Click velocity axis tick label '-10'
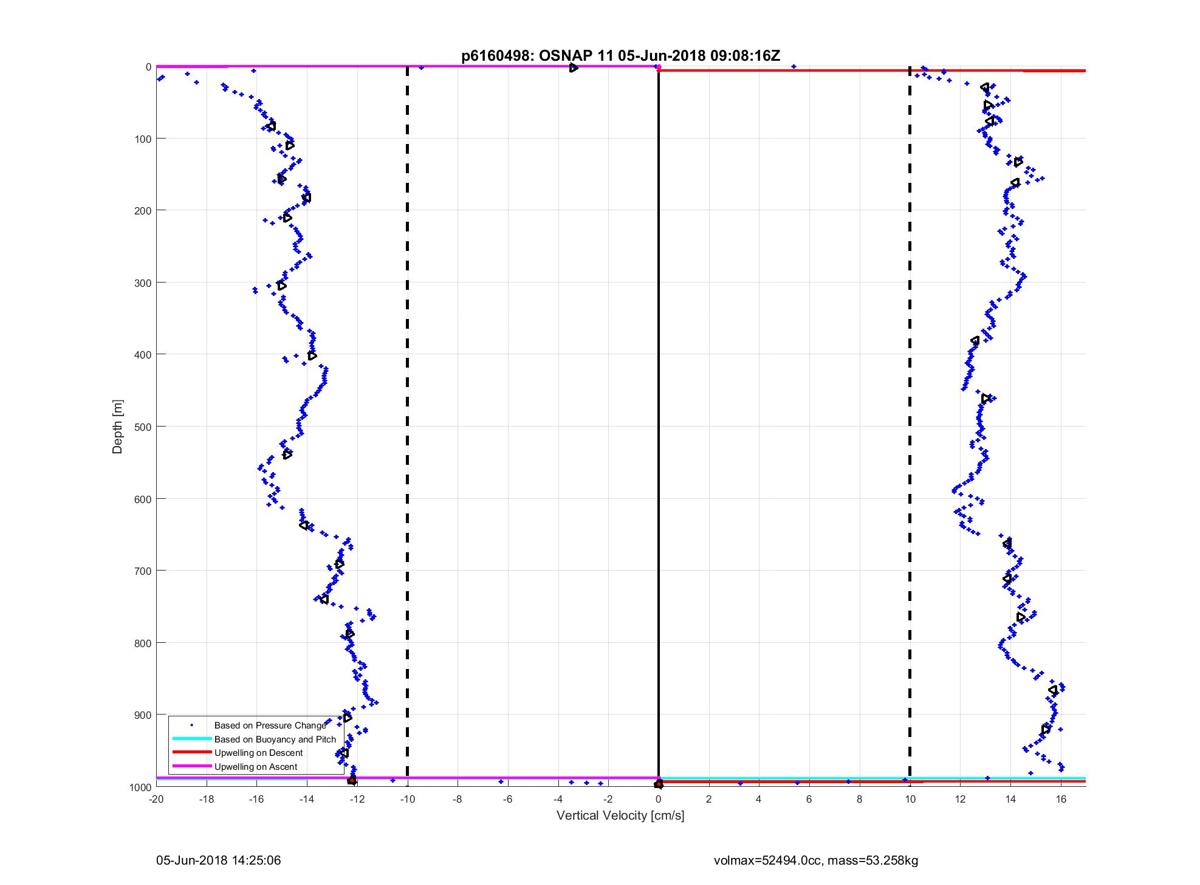This screenshot has width=1200, height=885. (407, 799)
